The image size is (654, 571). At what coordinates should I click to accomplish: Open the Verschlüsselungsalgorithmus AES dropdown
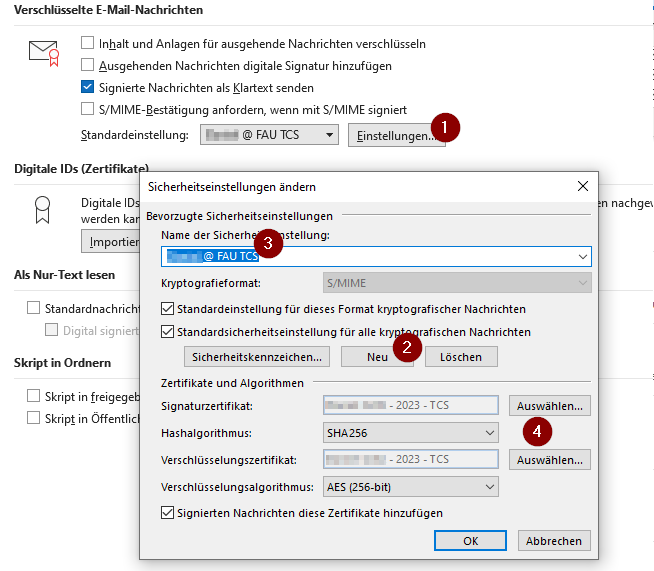[410, 487]
